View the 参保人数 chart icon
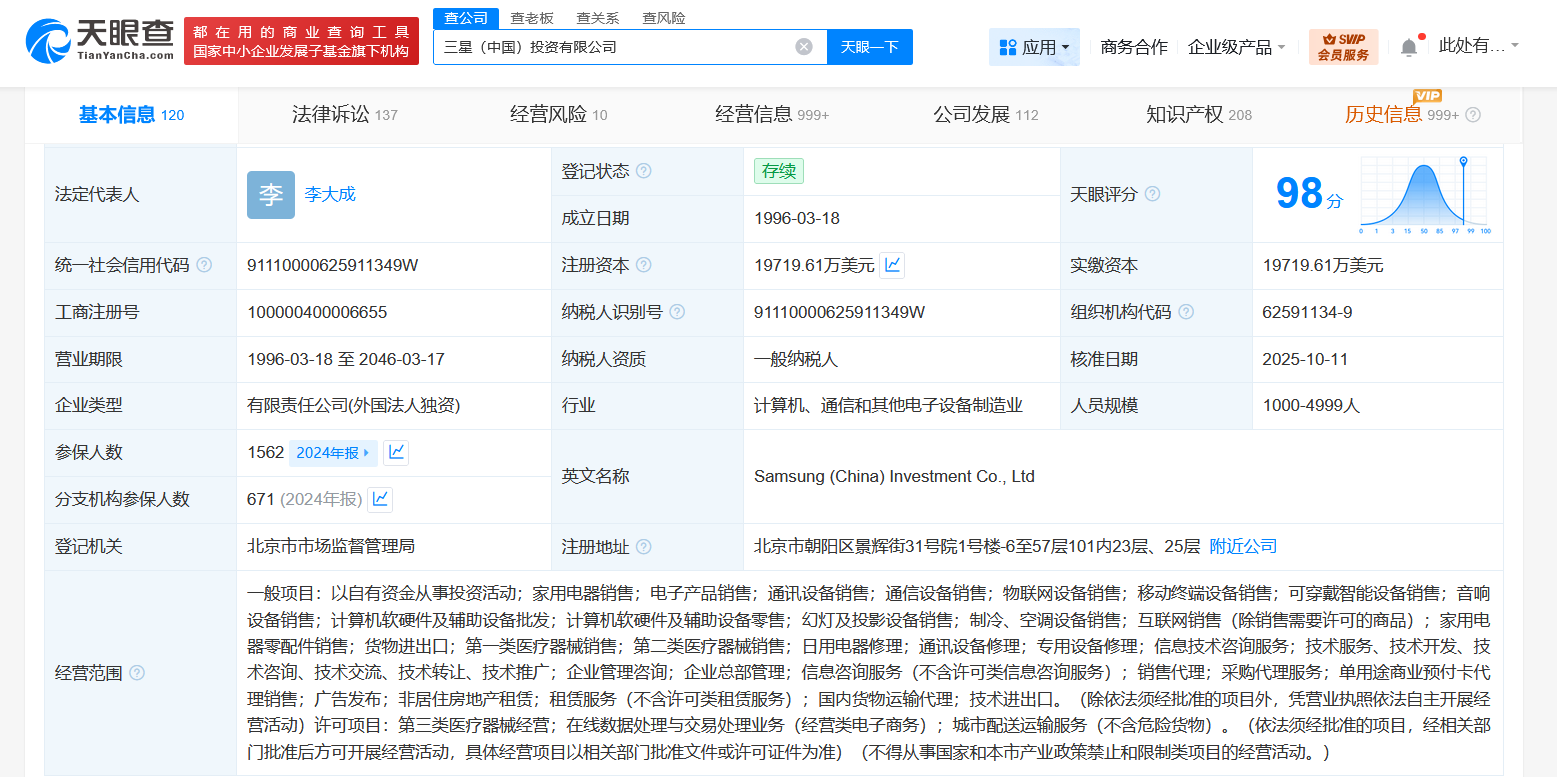 (x=395, y=452)
